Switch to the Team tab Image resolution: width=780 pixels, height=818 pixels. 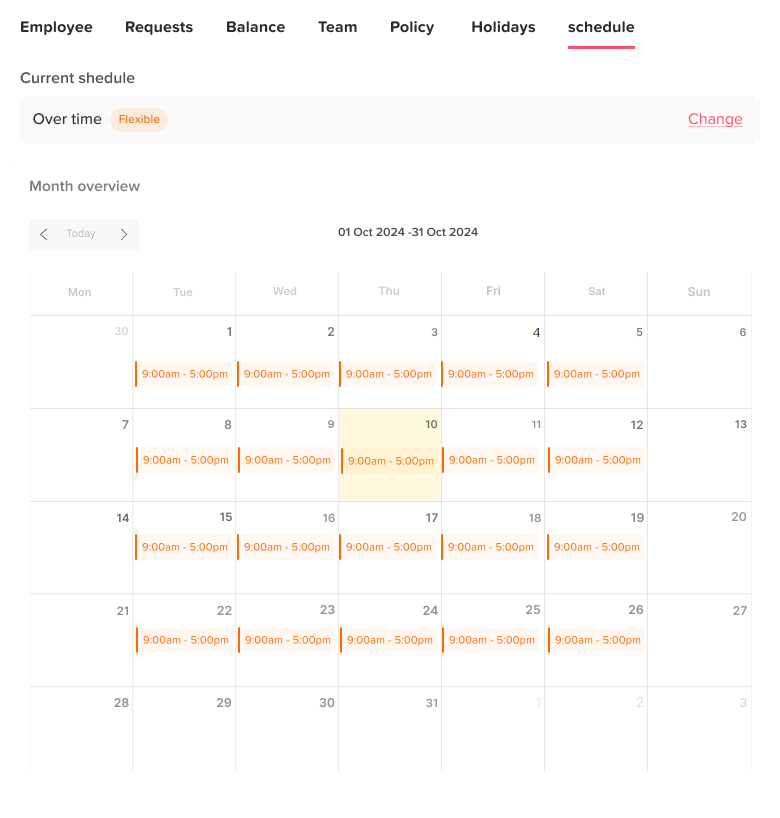(337, 27)
